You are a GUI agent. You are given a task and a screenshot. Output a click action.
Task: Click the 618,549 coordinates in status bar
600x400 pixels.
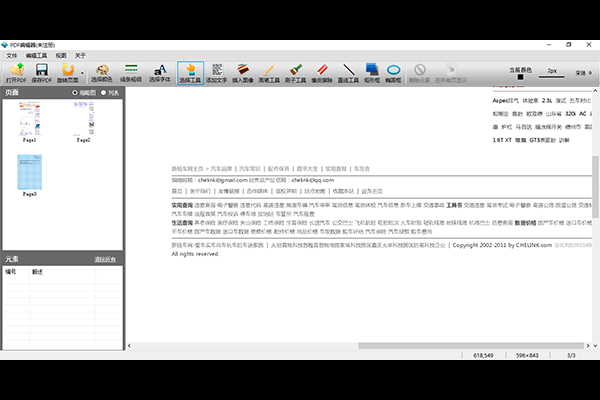(x=483, y=356)
